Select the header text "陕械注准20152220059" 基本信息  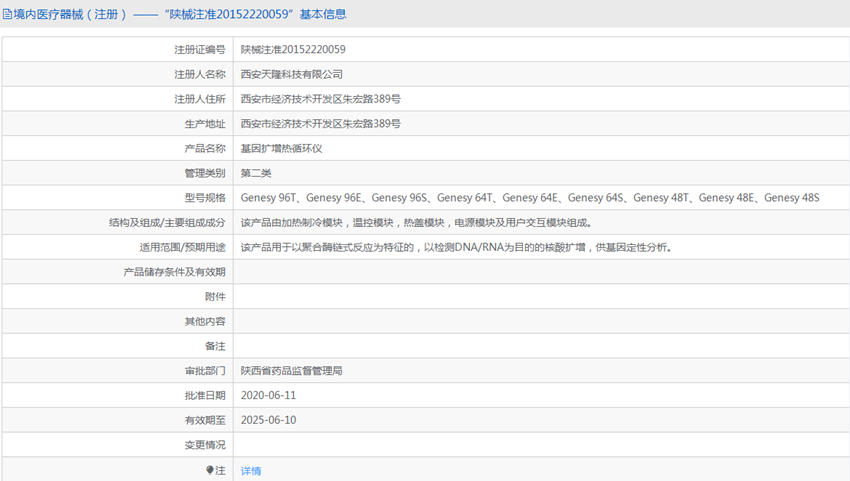click(x=256, y=15)
